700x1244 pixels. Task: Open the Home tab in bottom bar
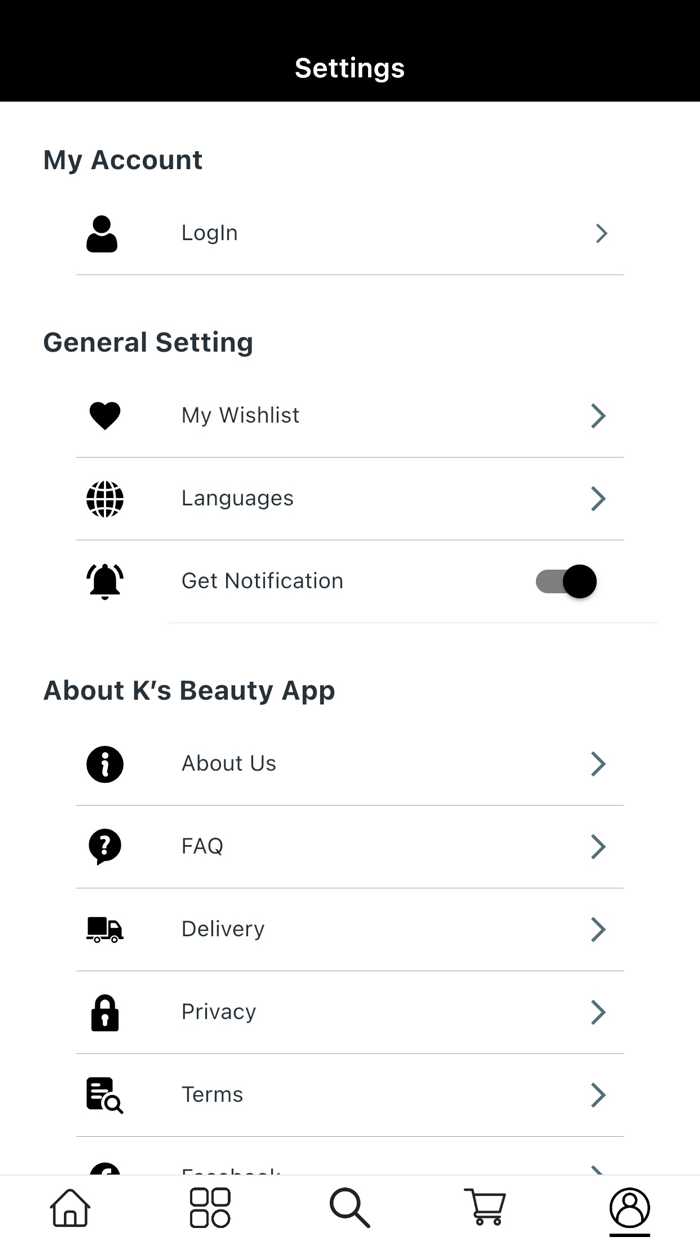point(70,1208)
